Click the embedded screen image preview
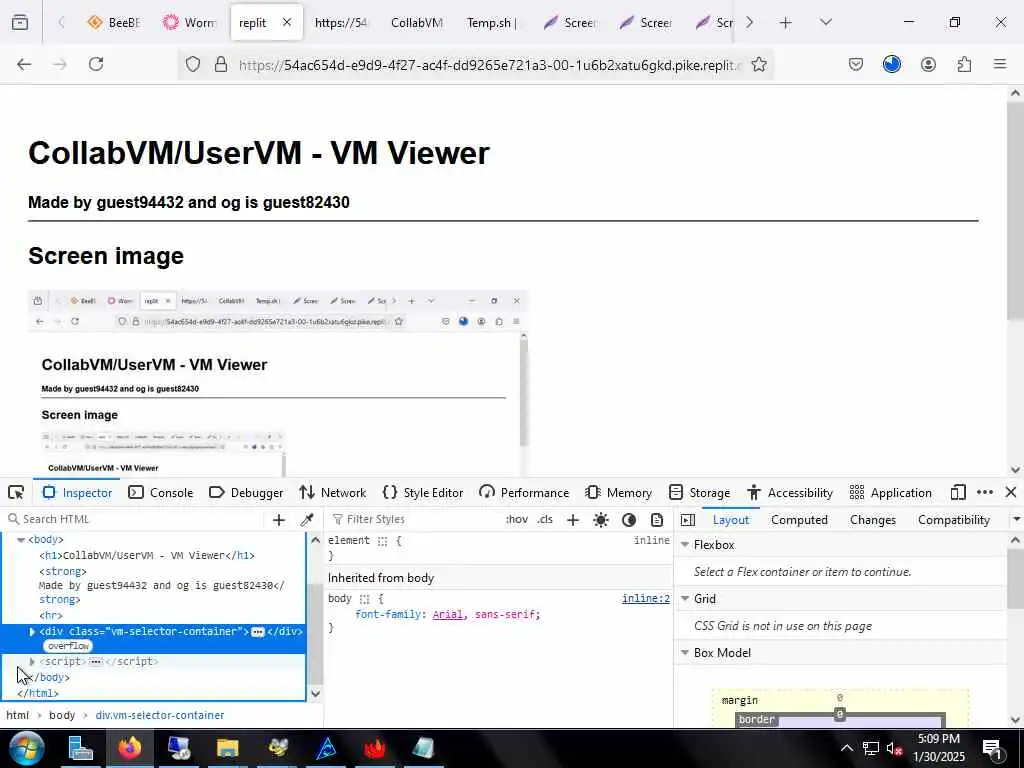The height and width of the screenshot is (768, 1024). (x=278, y=383)
